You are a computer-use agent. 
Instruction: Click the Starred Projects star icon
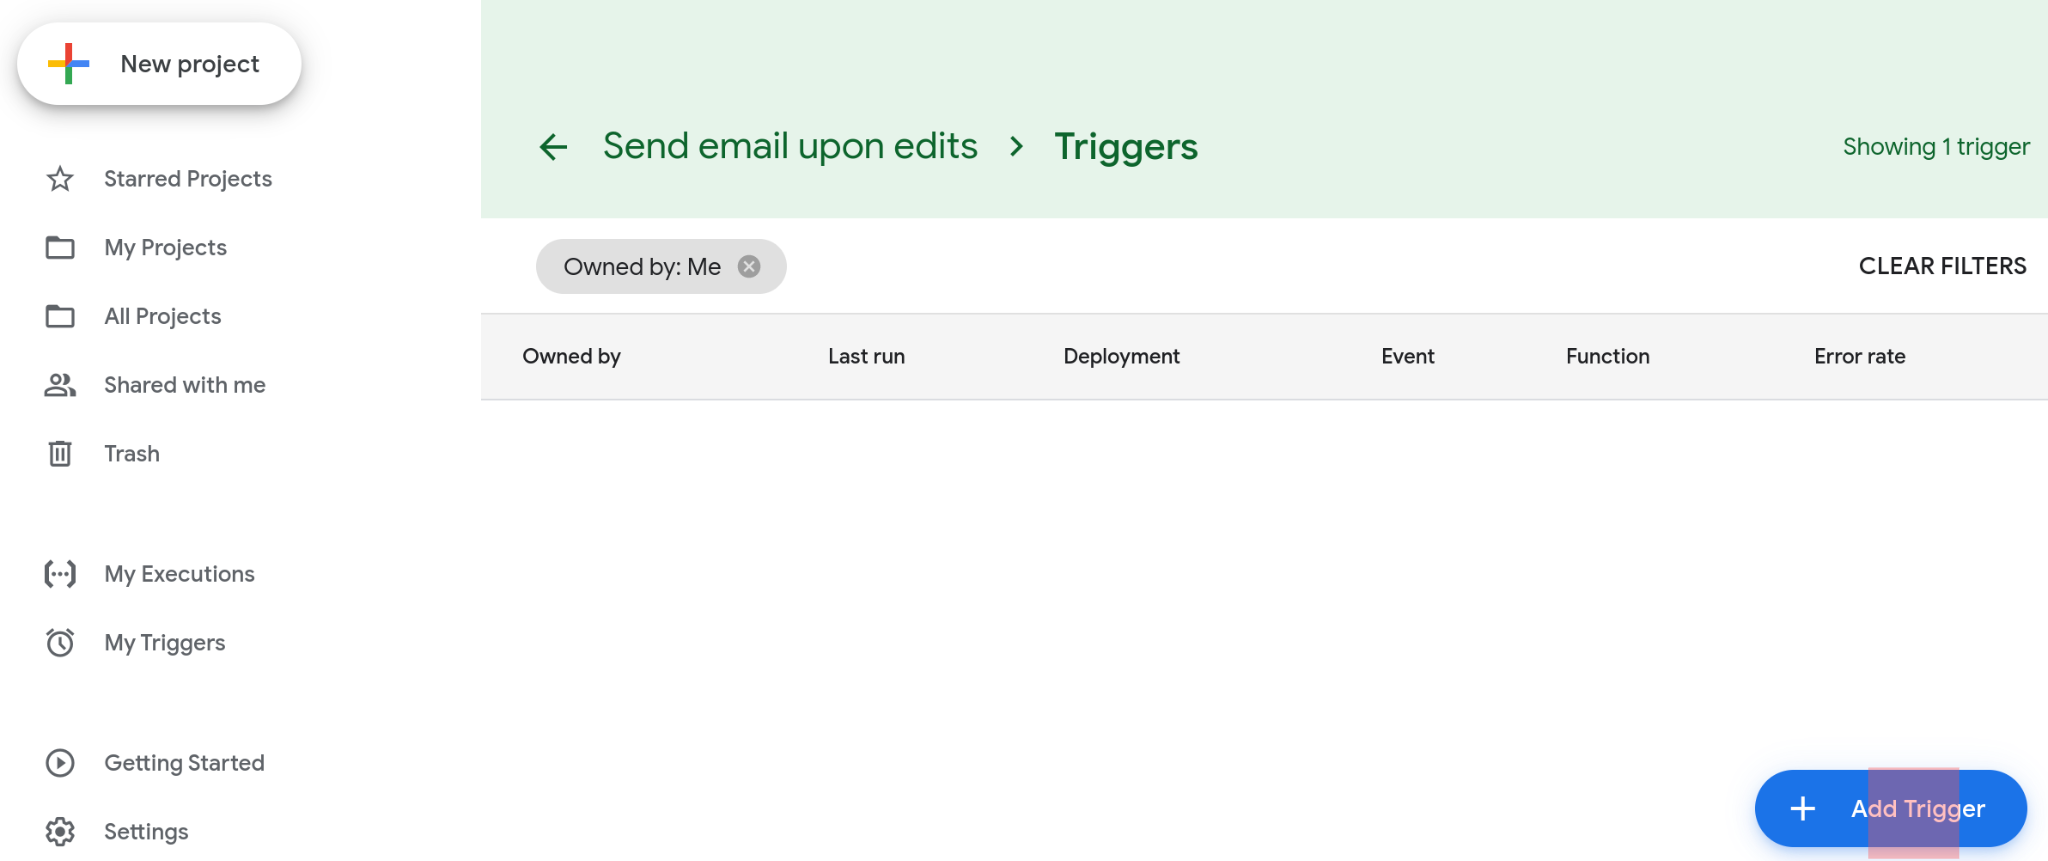[60, 179]
